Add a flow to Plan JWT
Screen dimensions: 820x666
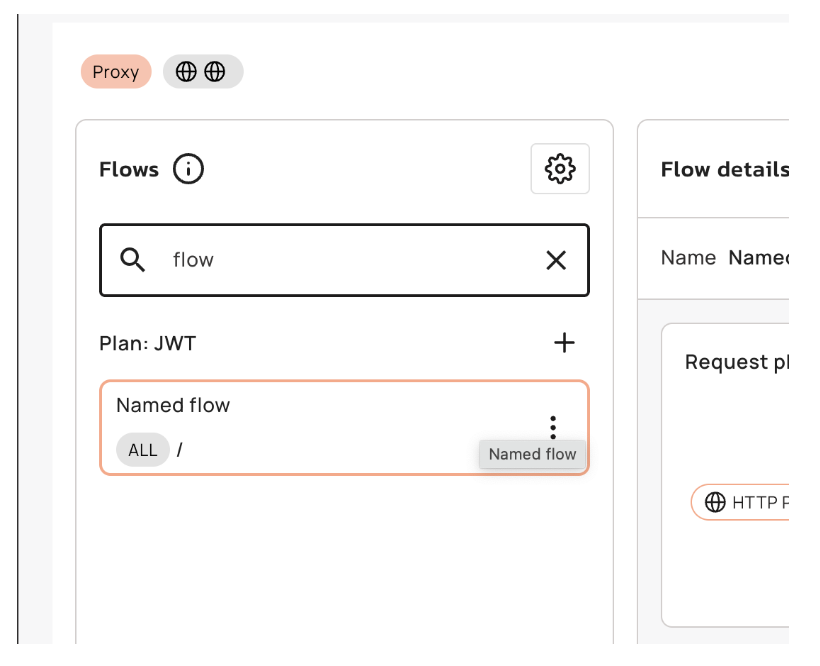[564, 343]
